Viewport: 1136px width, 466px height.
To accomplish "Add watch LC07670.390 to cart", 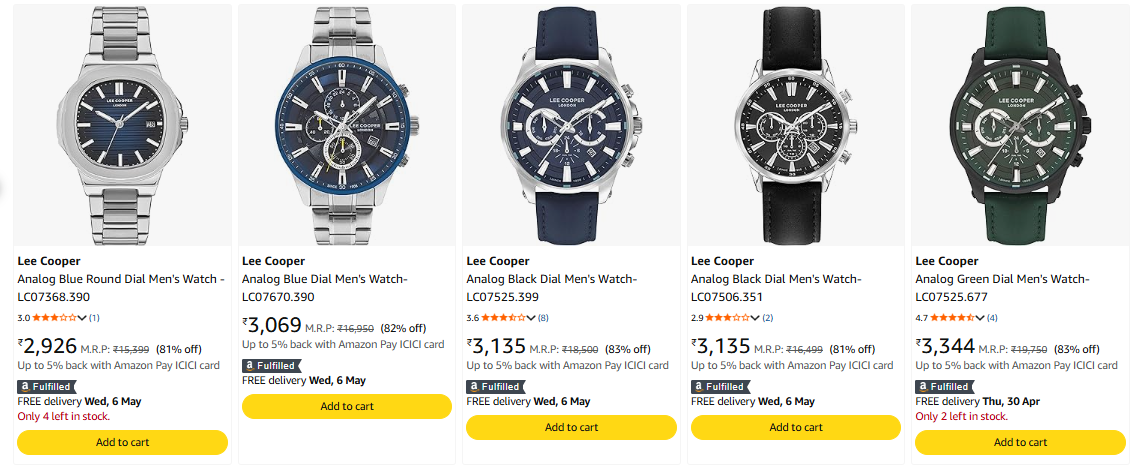I will coord(347,406).
